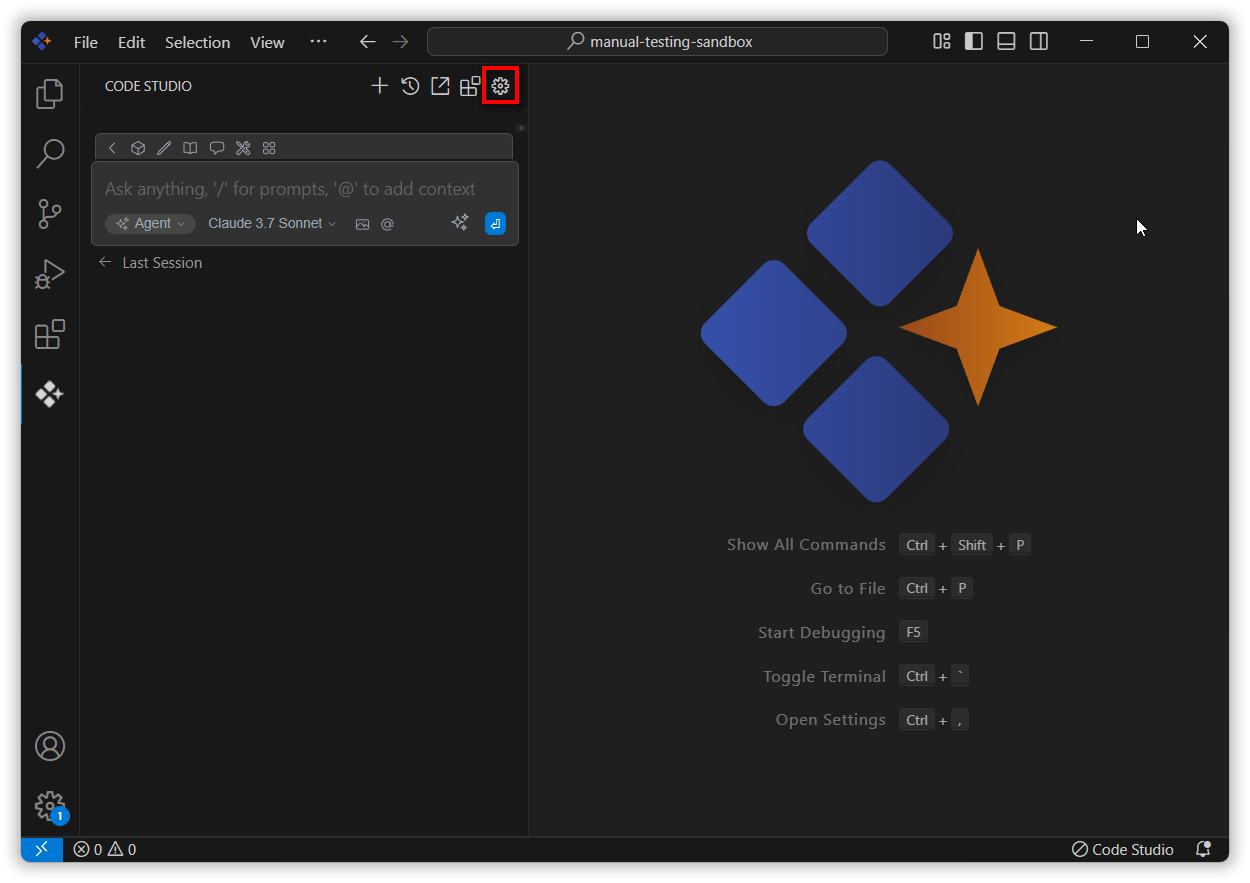Click the open book icon in chat toolbar
Image resolution: width=1250 pixels, height=883 pixels.
pyautogui.click(x=190, y=148)
